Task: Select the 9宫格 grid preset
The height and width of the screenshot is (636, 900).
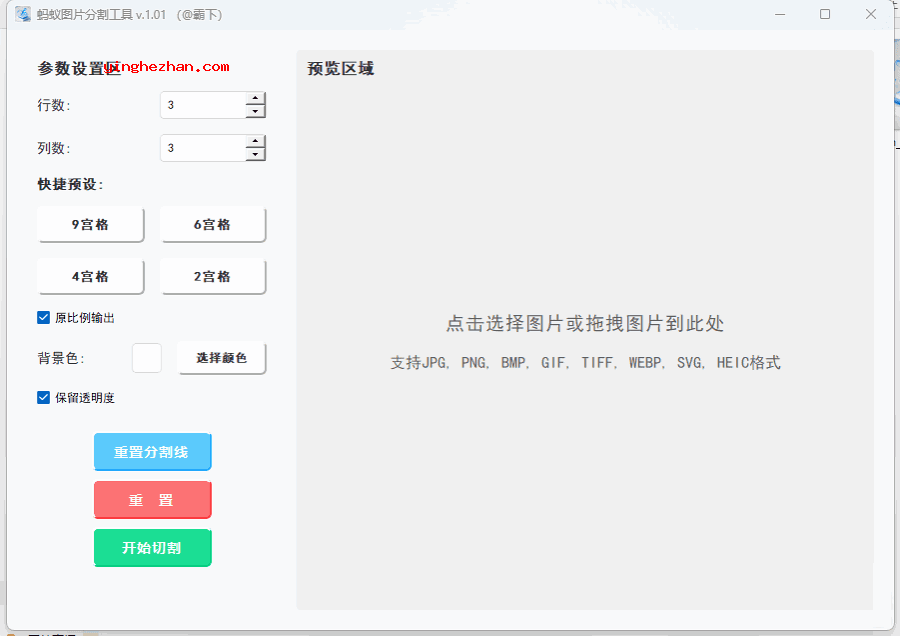Action: click(91, 224)
